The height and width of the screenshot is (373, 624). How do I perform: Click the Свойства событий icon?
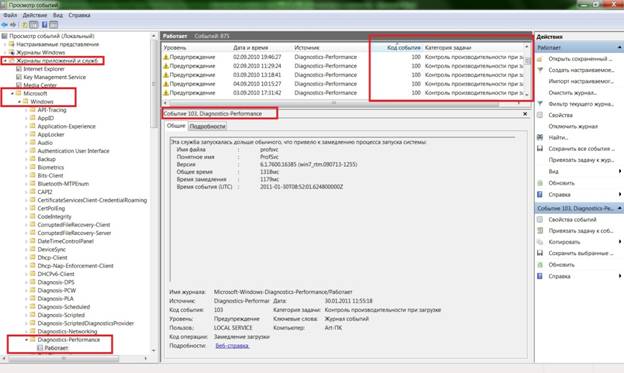click(x=540, y=219)
